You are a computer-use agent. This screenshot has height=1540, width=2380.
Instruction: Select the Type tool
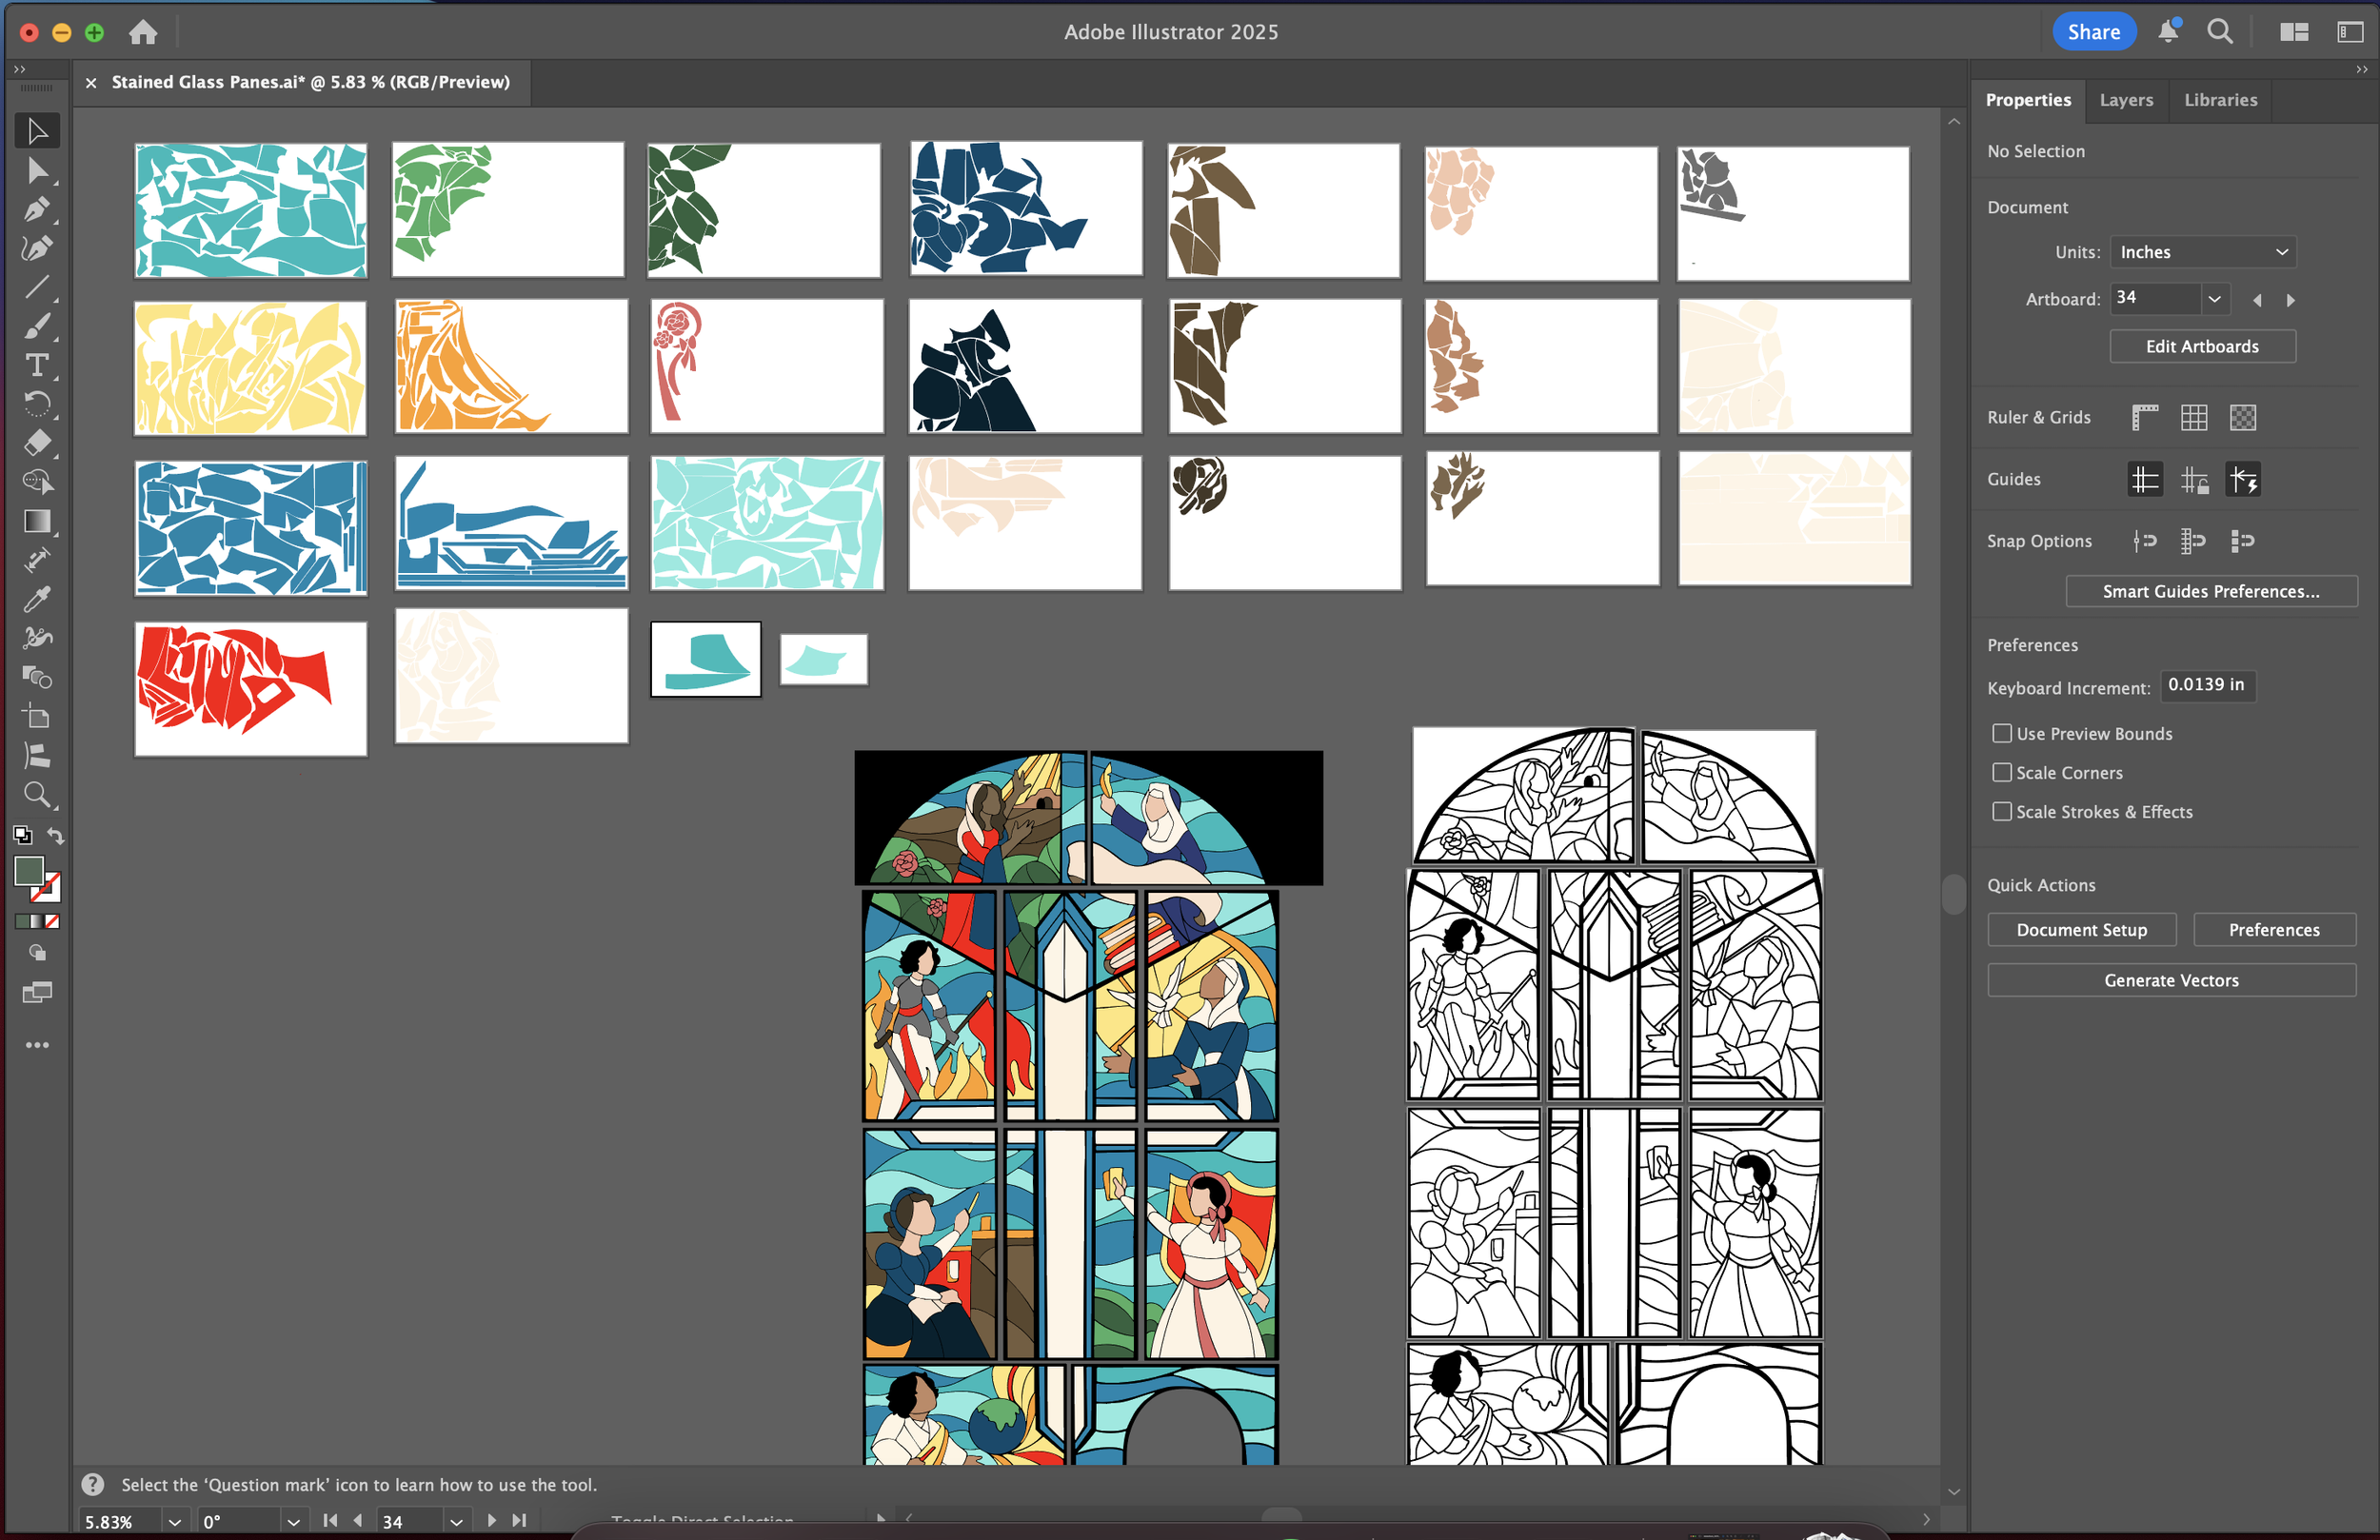[x=37, y=365]
